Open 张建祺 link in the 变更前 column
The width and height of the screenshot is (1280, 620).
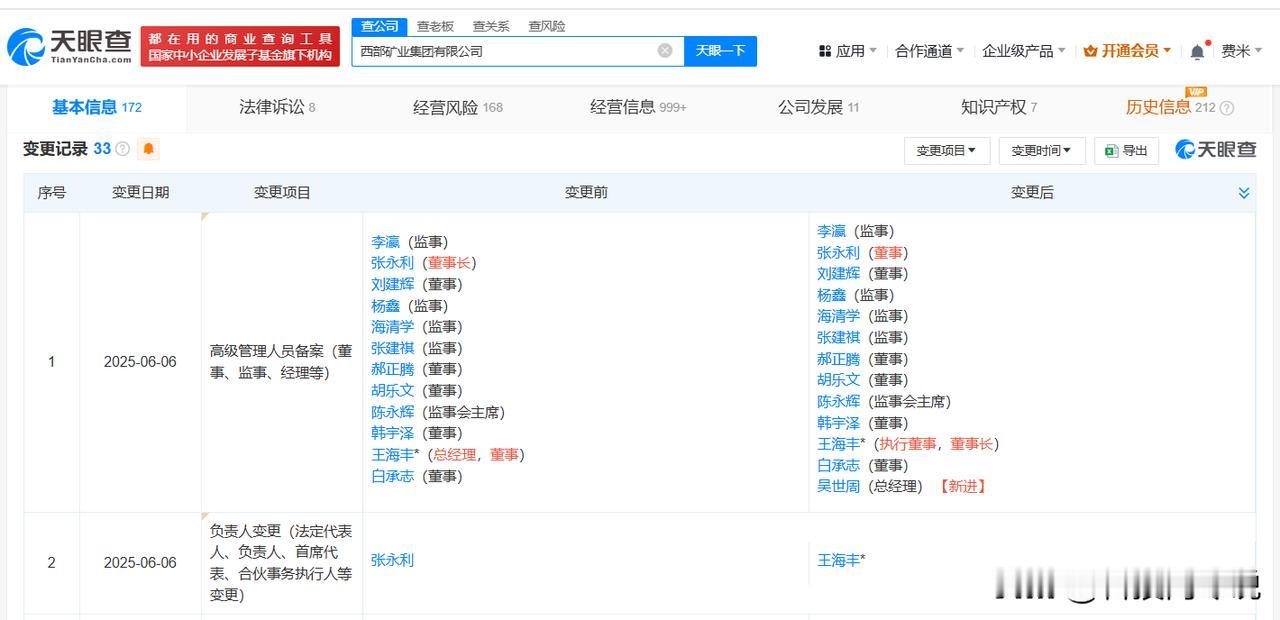point(392,348)
